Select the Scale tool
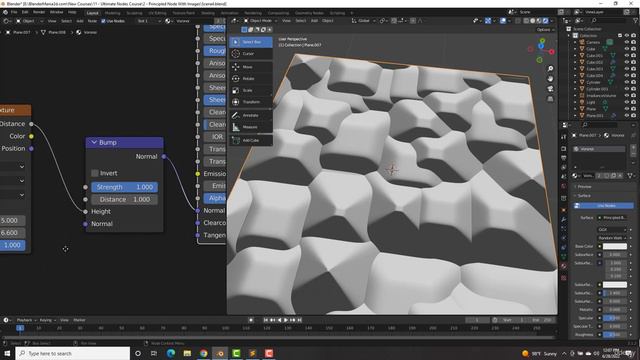This screenshot has width=640, height=360. click(x=251, y=90)
